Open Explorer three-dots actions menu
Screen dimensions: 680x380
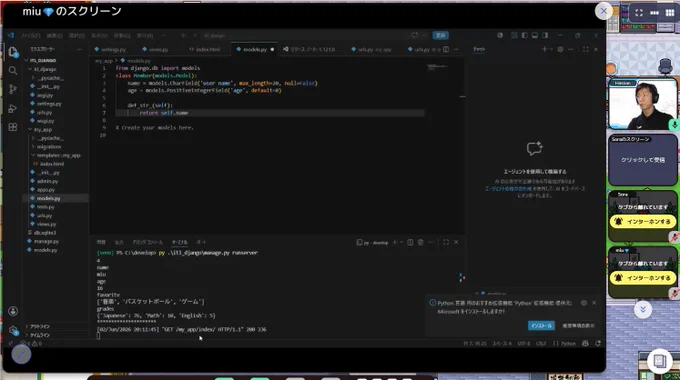pos(79,49)
